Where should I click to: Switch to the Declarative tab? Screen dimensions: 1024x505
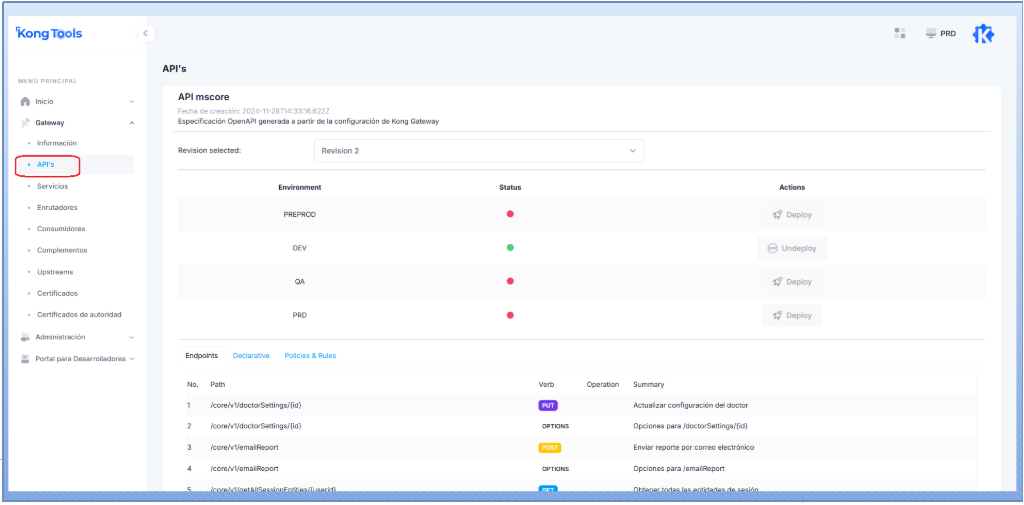click(x=251, y=356)
